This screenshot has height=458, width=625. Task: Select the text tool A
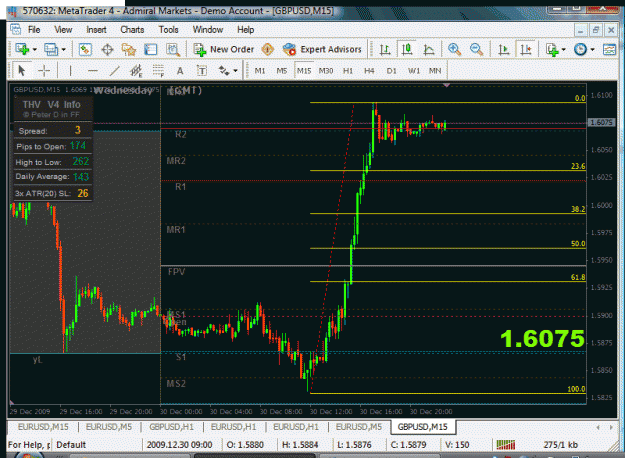pyautogui.click(x=180, y=71)
